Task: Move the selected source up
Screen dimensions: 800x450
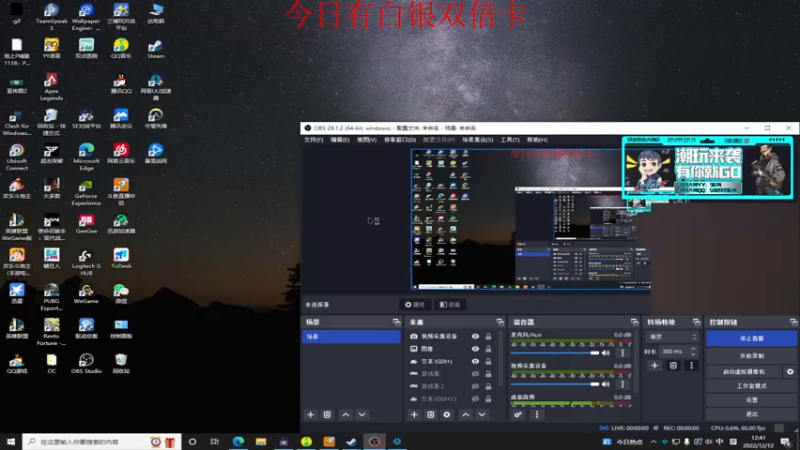Action: pos(465,415)
